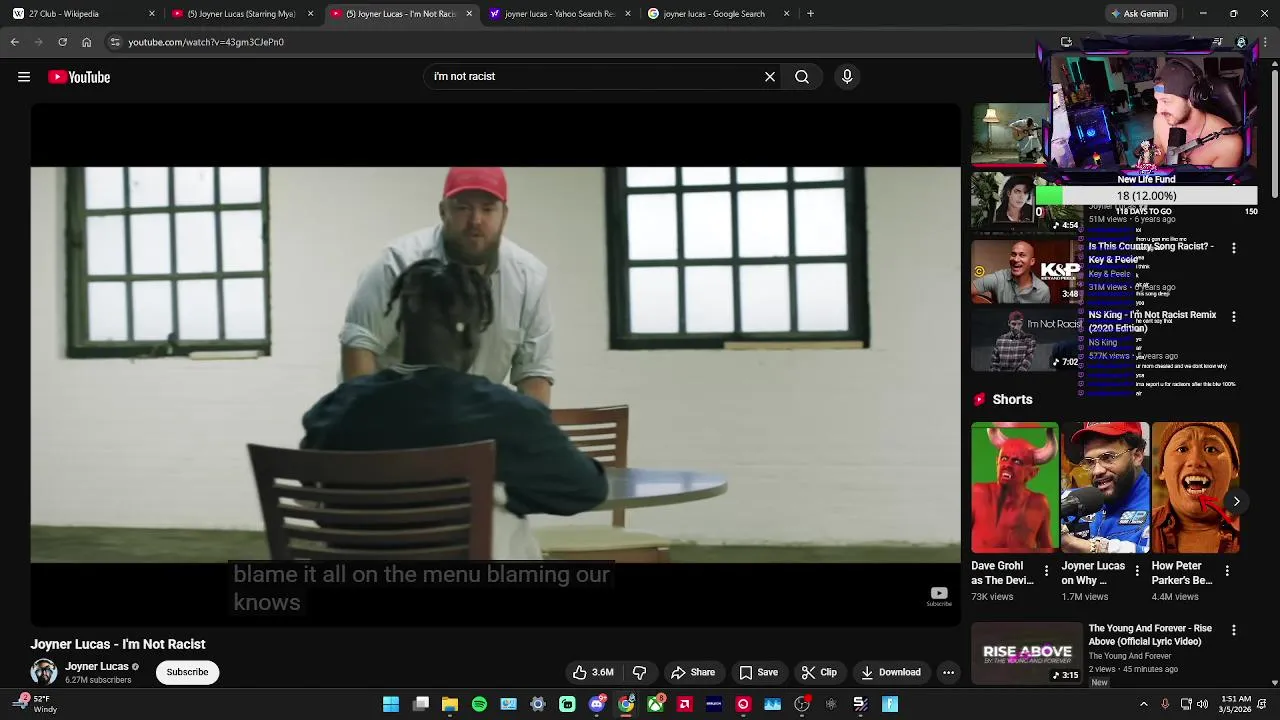
Task: Open options for Rise Above lyric video
Action: click(x=1234, y=630)
